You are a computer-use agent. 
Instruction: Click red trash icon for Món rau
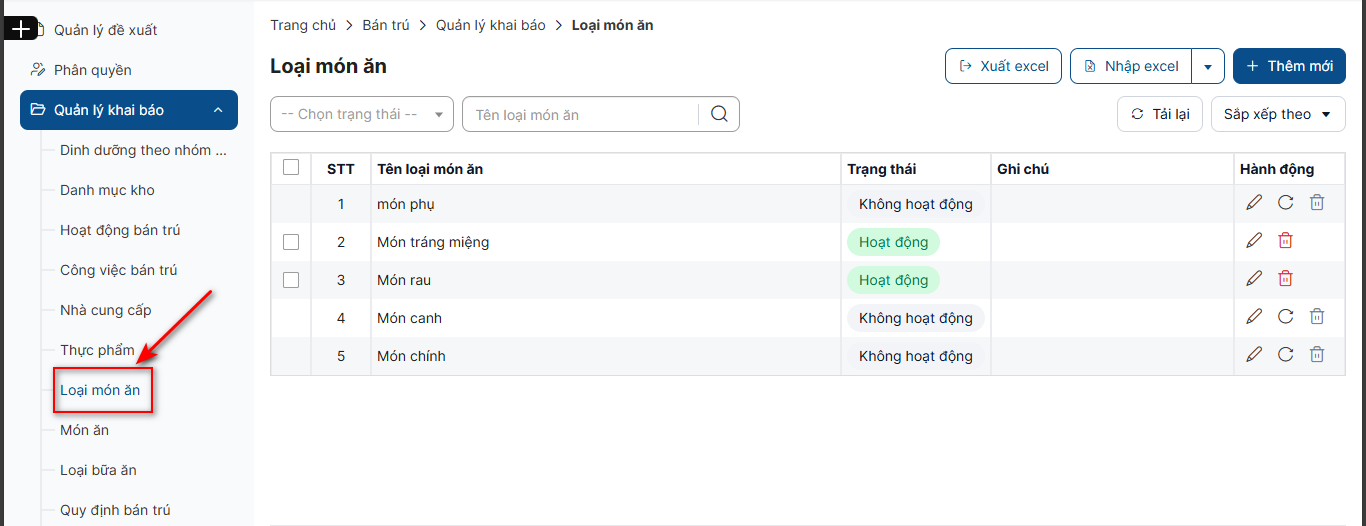(1286, 279)
